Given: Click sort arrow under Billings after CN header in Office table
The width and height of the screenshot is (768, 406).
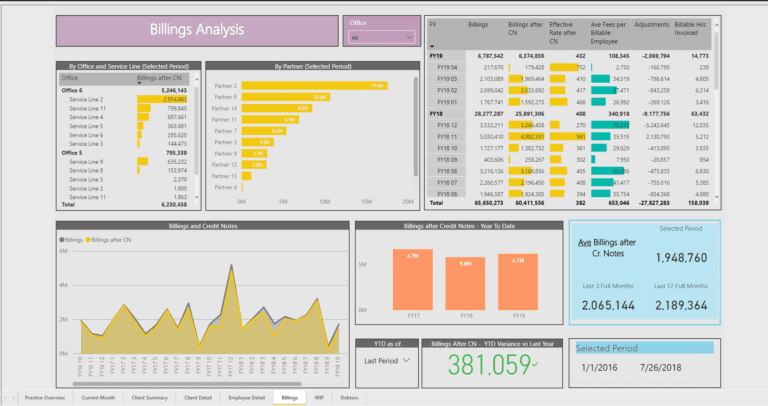Looking at the screenshot, I should (x=140, y=83).
